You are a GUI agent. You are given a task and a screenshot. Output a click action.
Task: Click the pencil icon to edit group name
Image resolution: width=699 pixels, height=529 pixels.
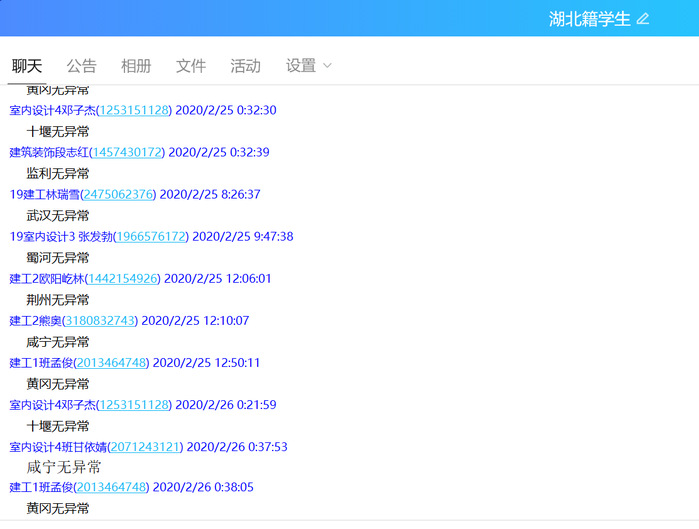click(x=643, y=19)
